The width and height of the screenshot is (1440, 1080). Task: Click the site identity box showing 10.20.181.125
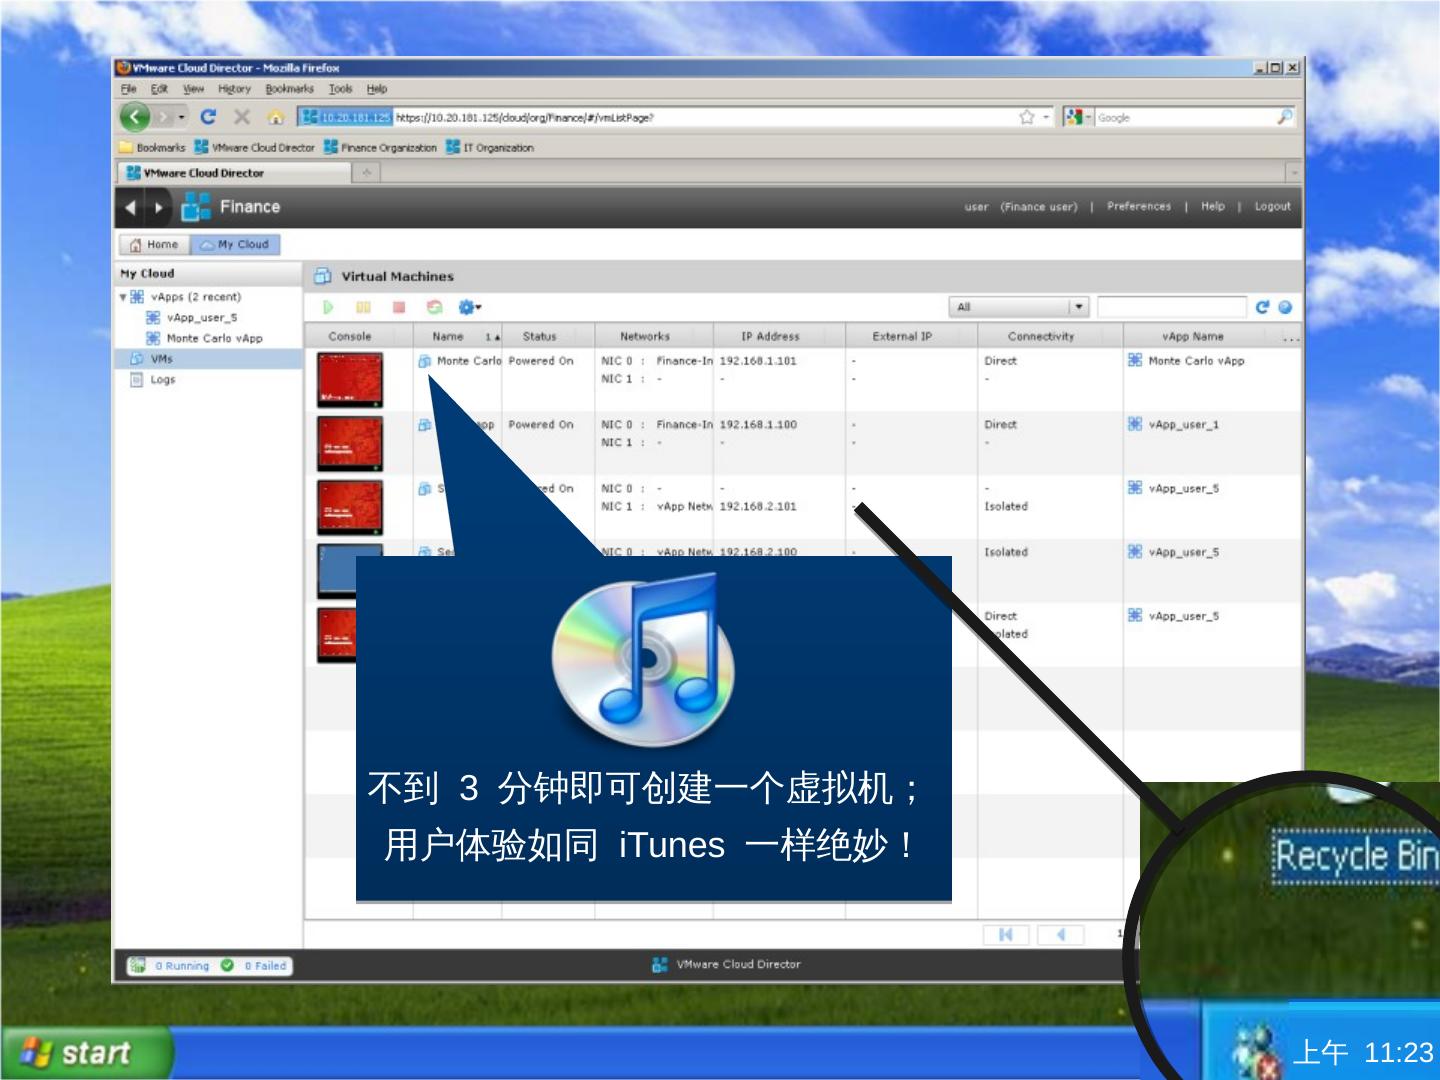346,117
